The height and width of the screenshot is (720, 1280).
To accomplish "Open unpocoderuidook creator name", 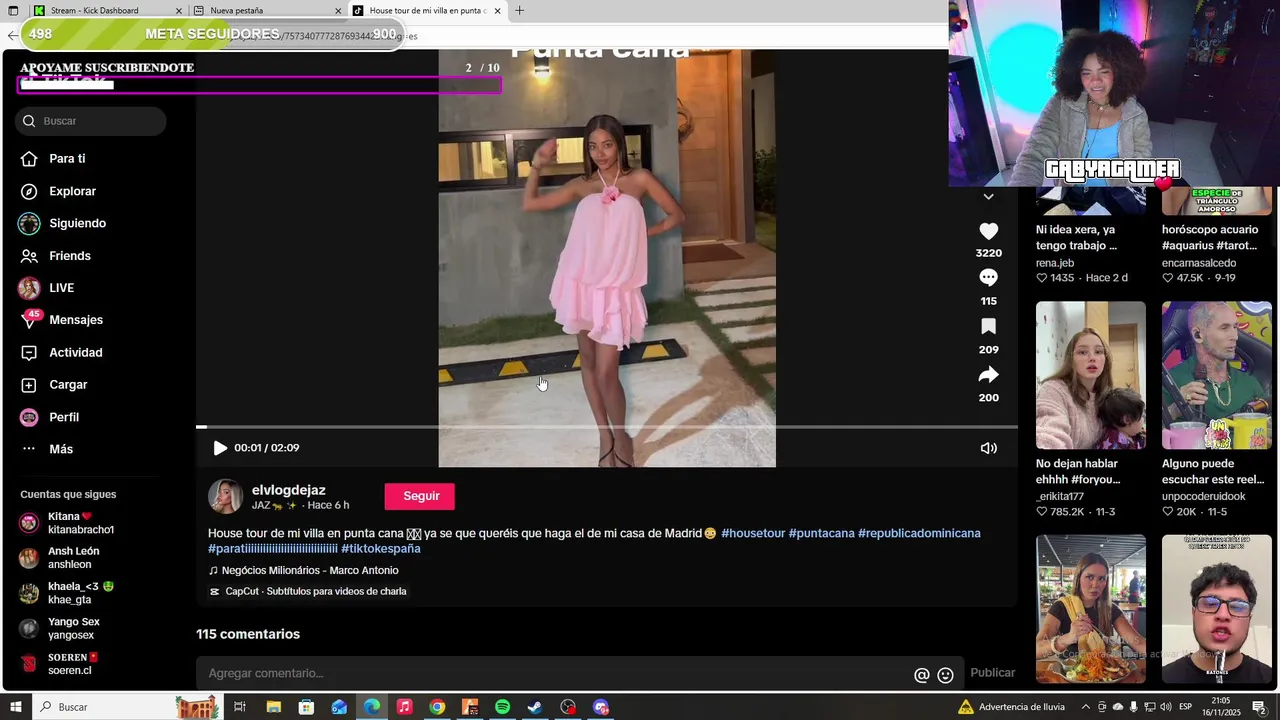I will (1204, 497).
